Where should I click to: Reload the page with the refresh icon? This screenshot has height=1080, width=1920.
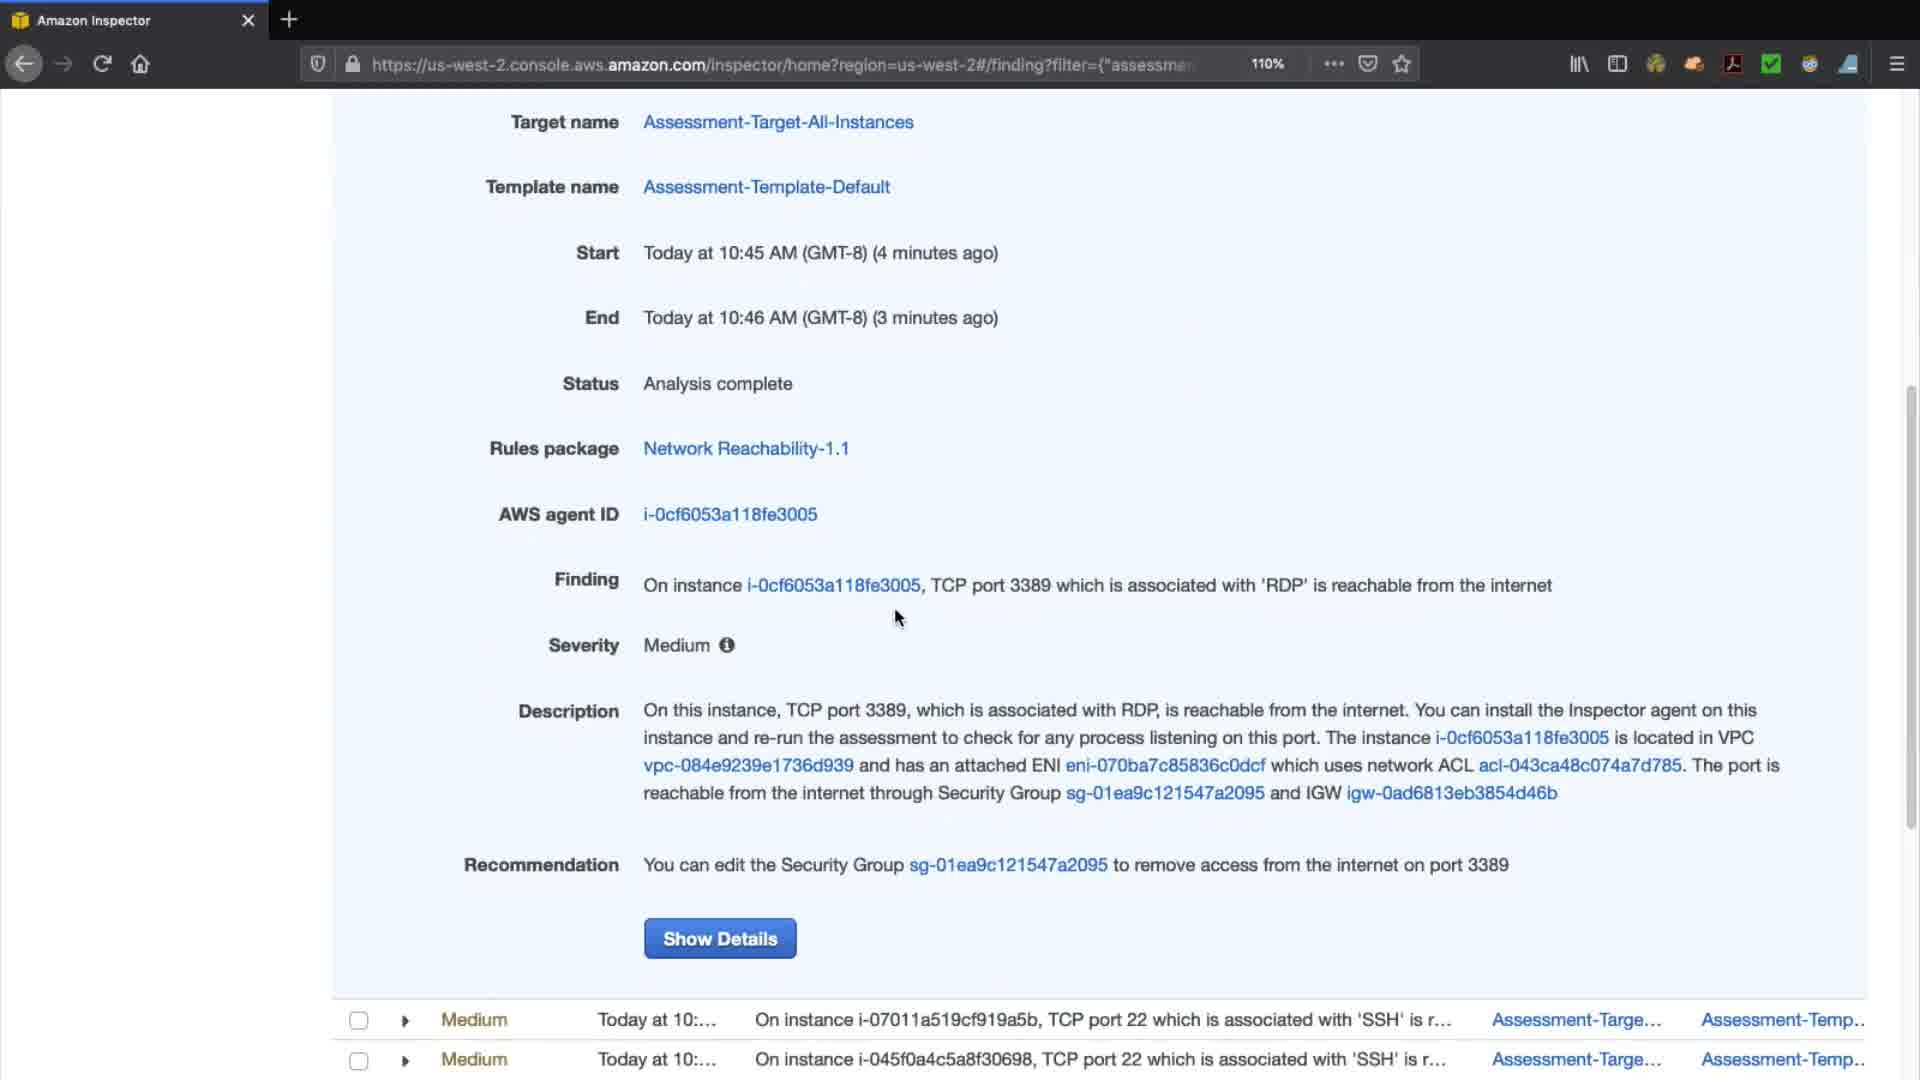[x=102, y=64]
